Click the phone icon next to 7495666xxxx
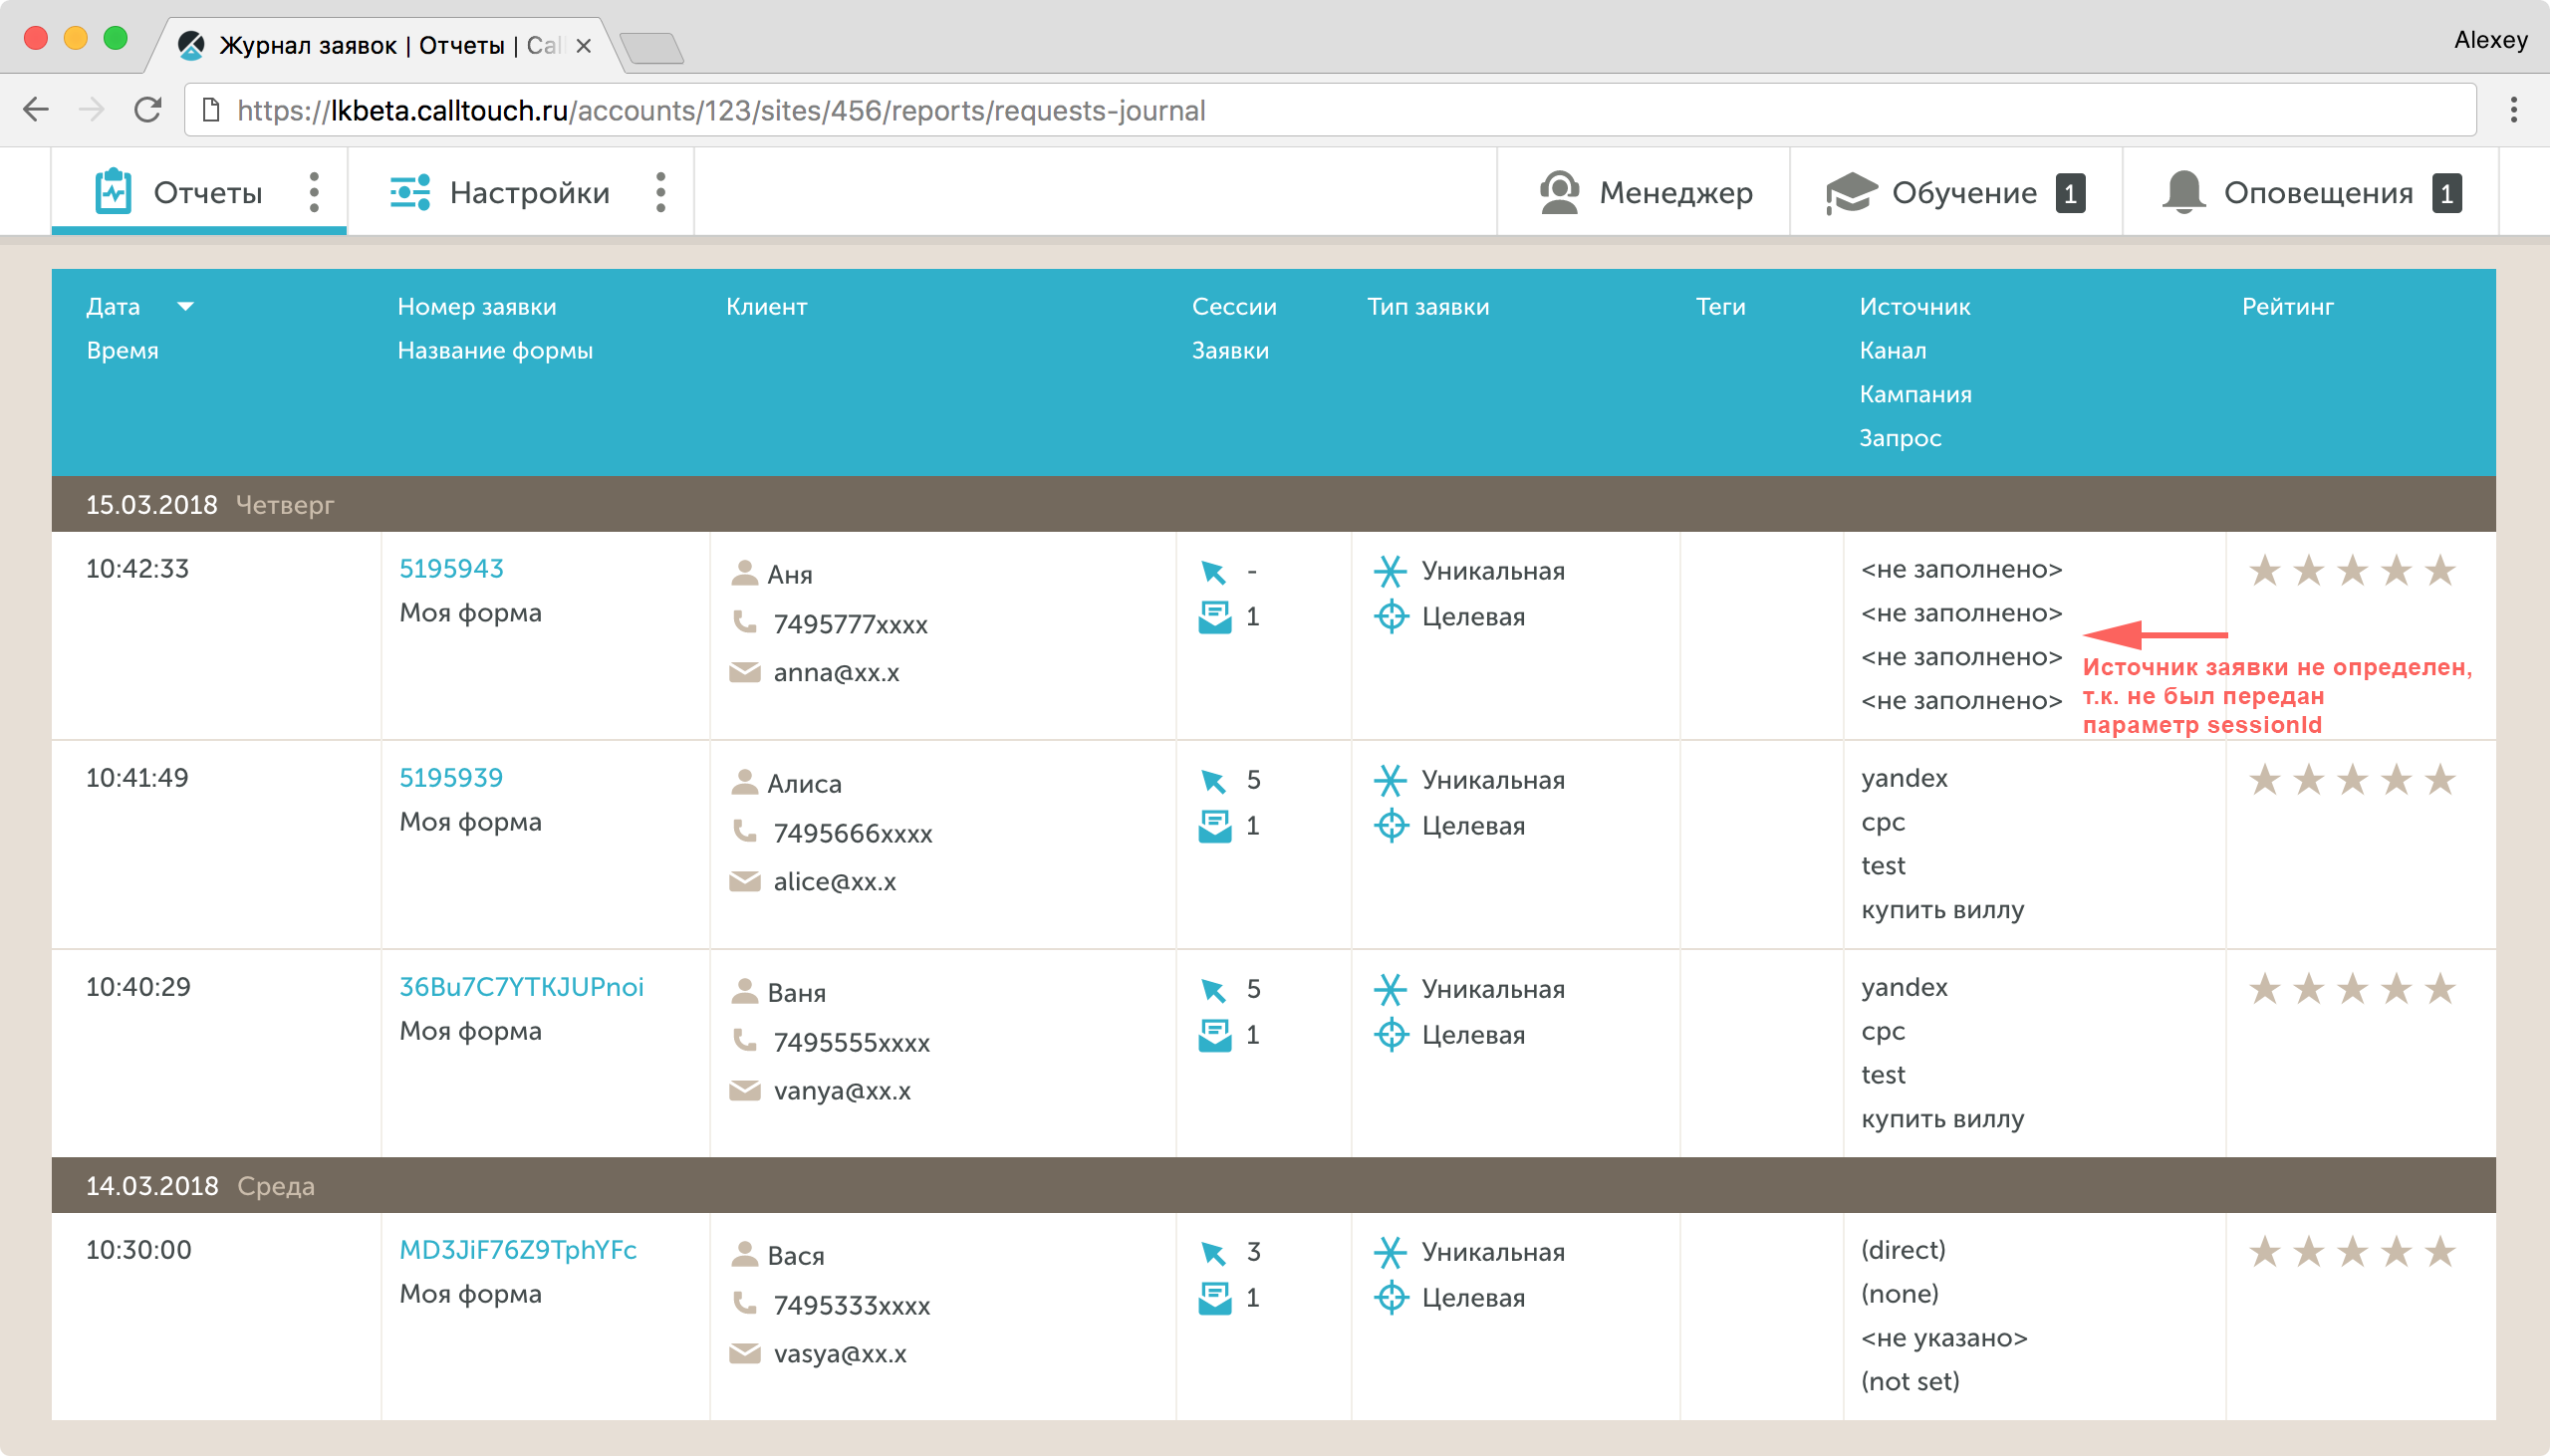This screenshot has height=1456, width=2550. coord(744,830)
